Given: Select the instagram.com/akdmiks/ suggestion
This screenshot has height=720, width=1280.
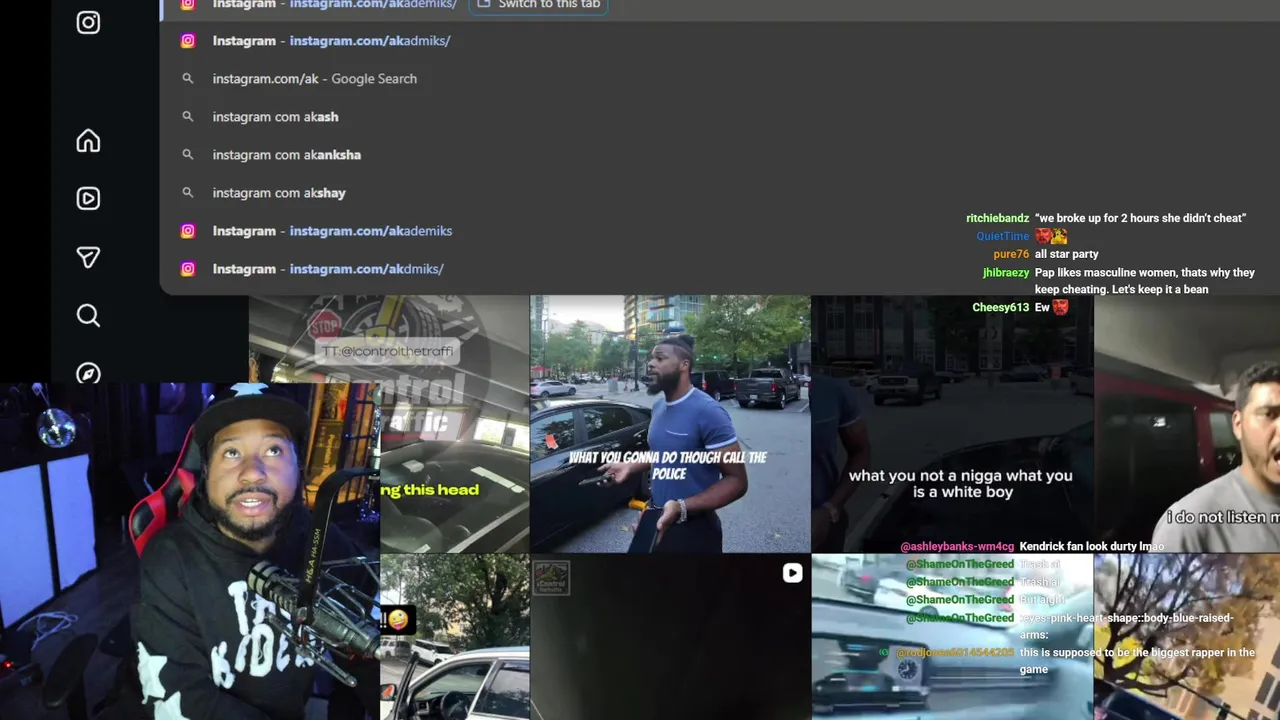Looking at the screenshot, I should (720, 269).
